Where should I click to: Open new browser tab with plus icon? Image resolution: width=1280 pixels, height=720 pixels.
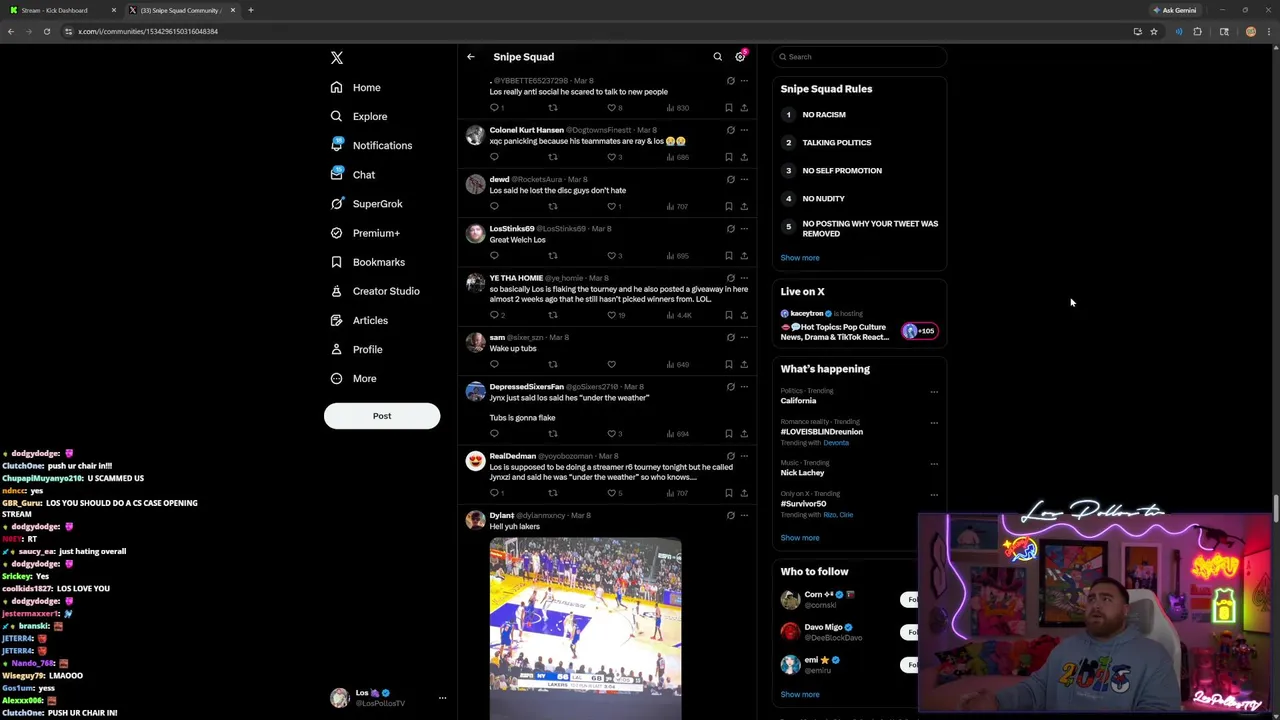[x=251, y=10]
